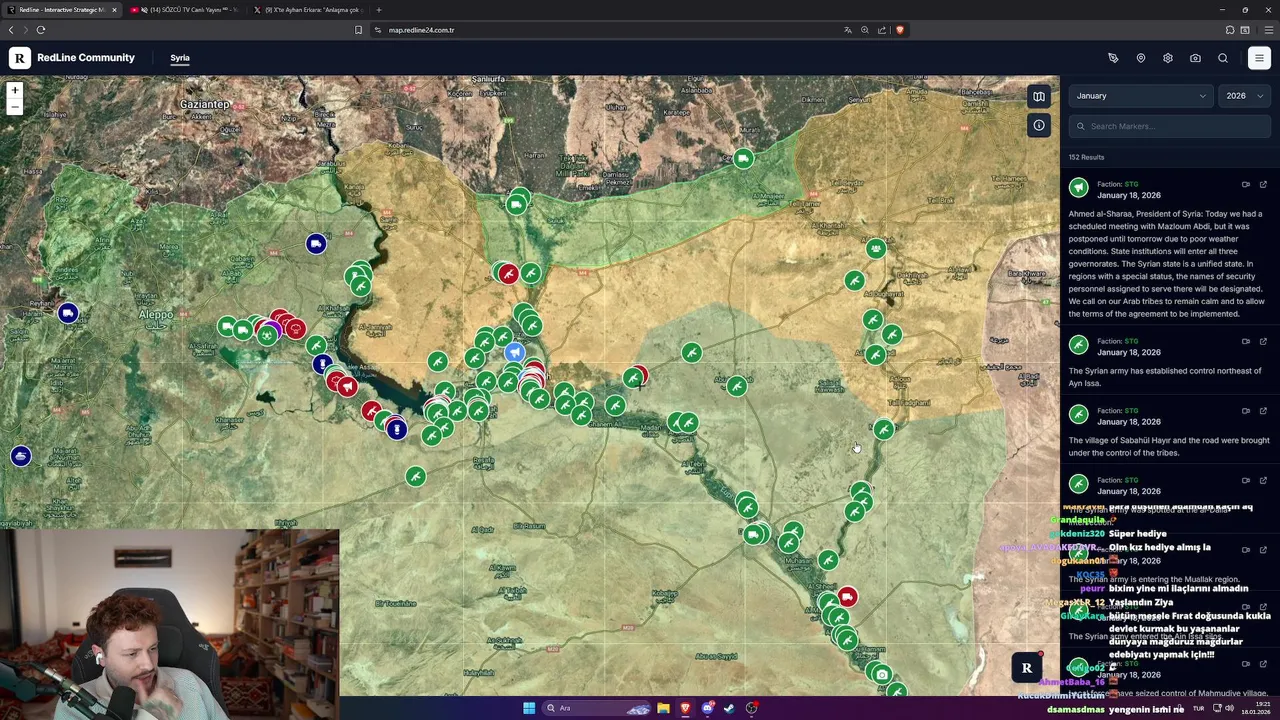Click the share icon in address bar
1280x720 pixels.
coord(882,30)
